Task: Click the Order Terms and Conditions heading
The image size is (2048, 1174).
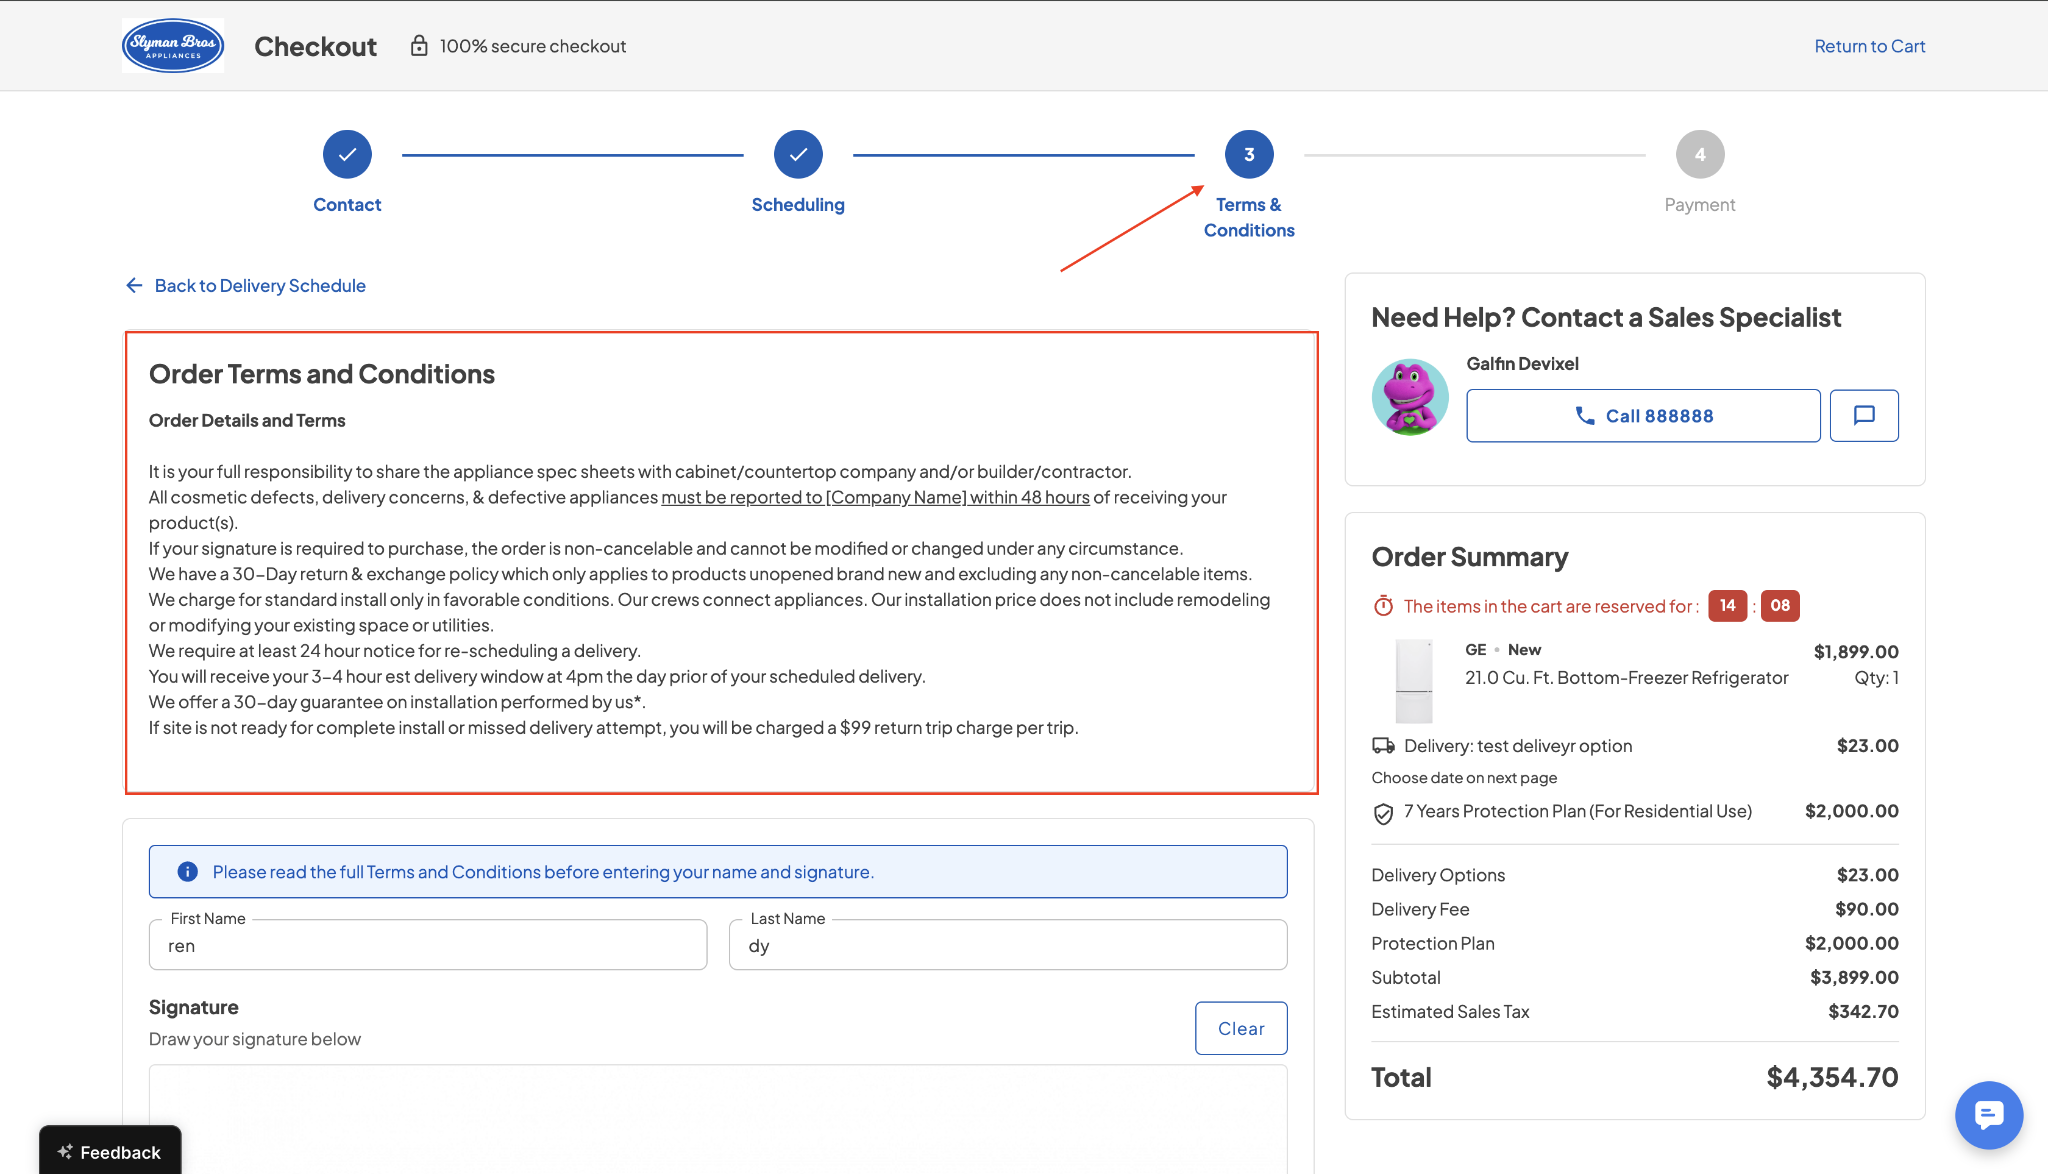Action: point(322,373)
